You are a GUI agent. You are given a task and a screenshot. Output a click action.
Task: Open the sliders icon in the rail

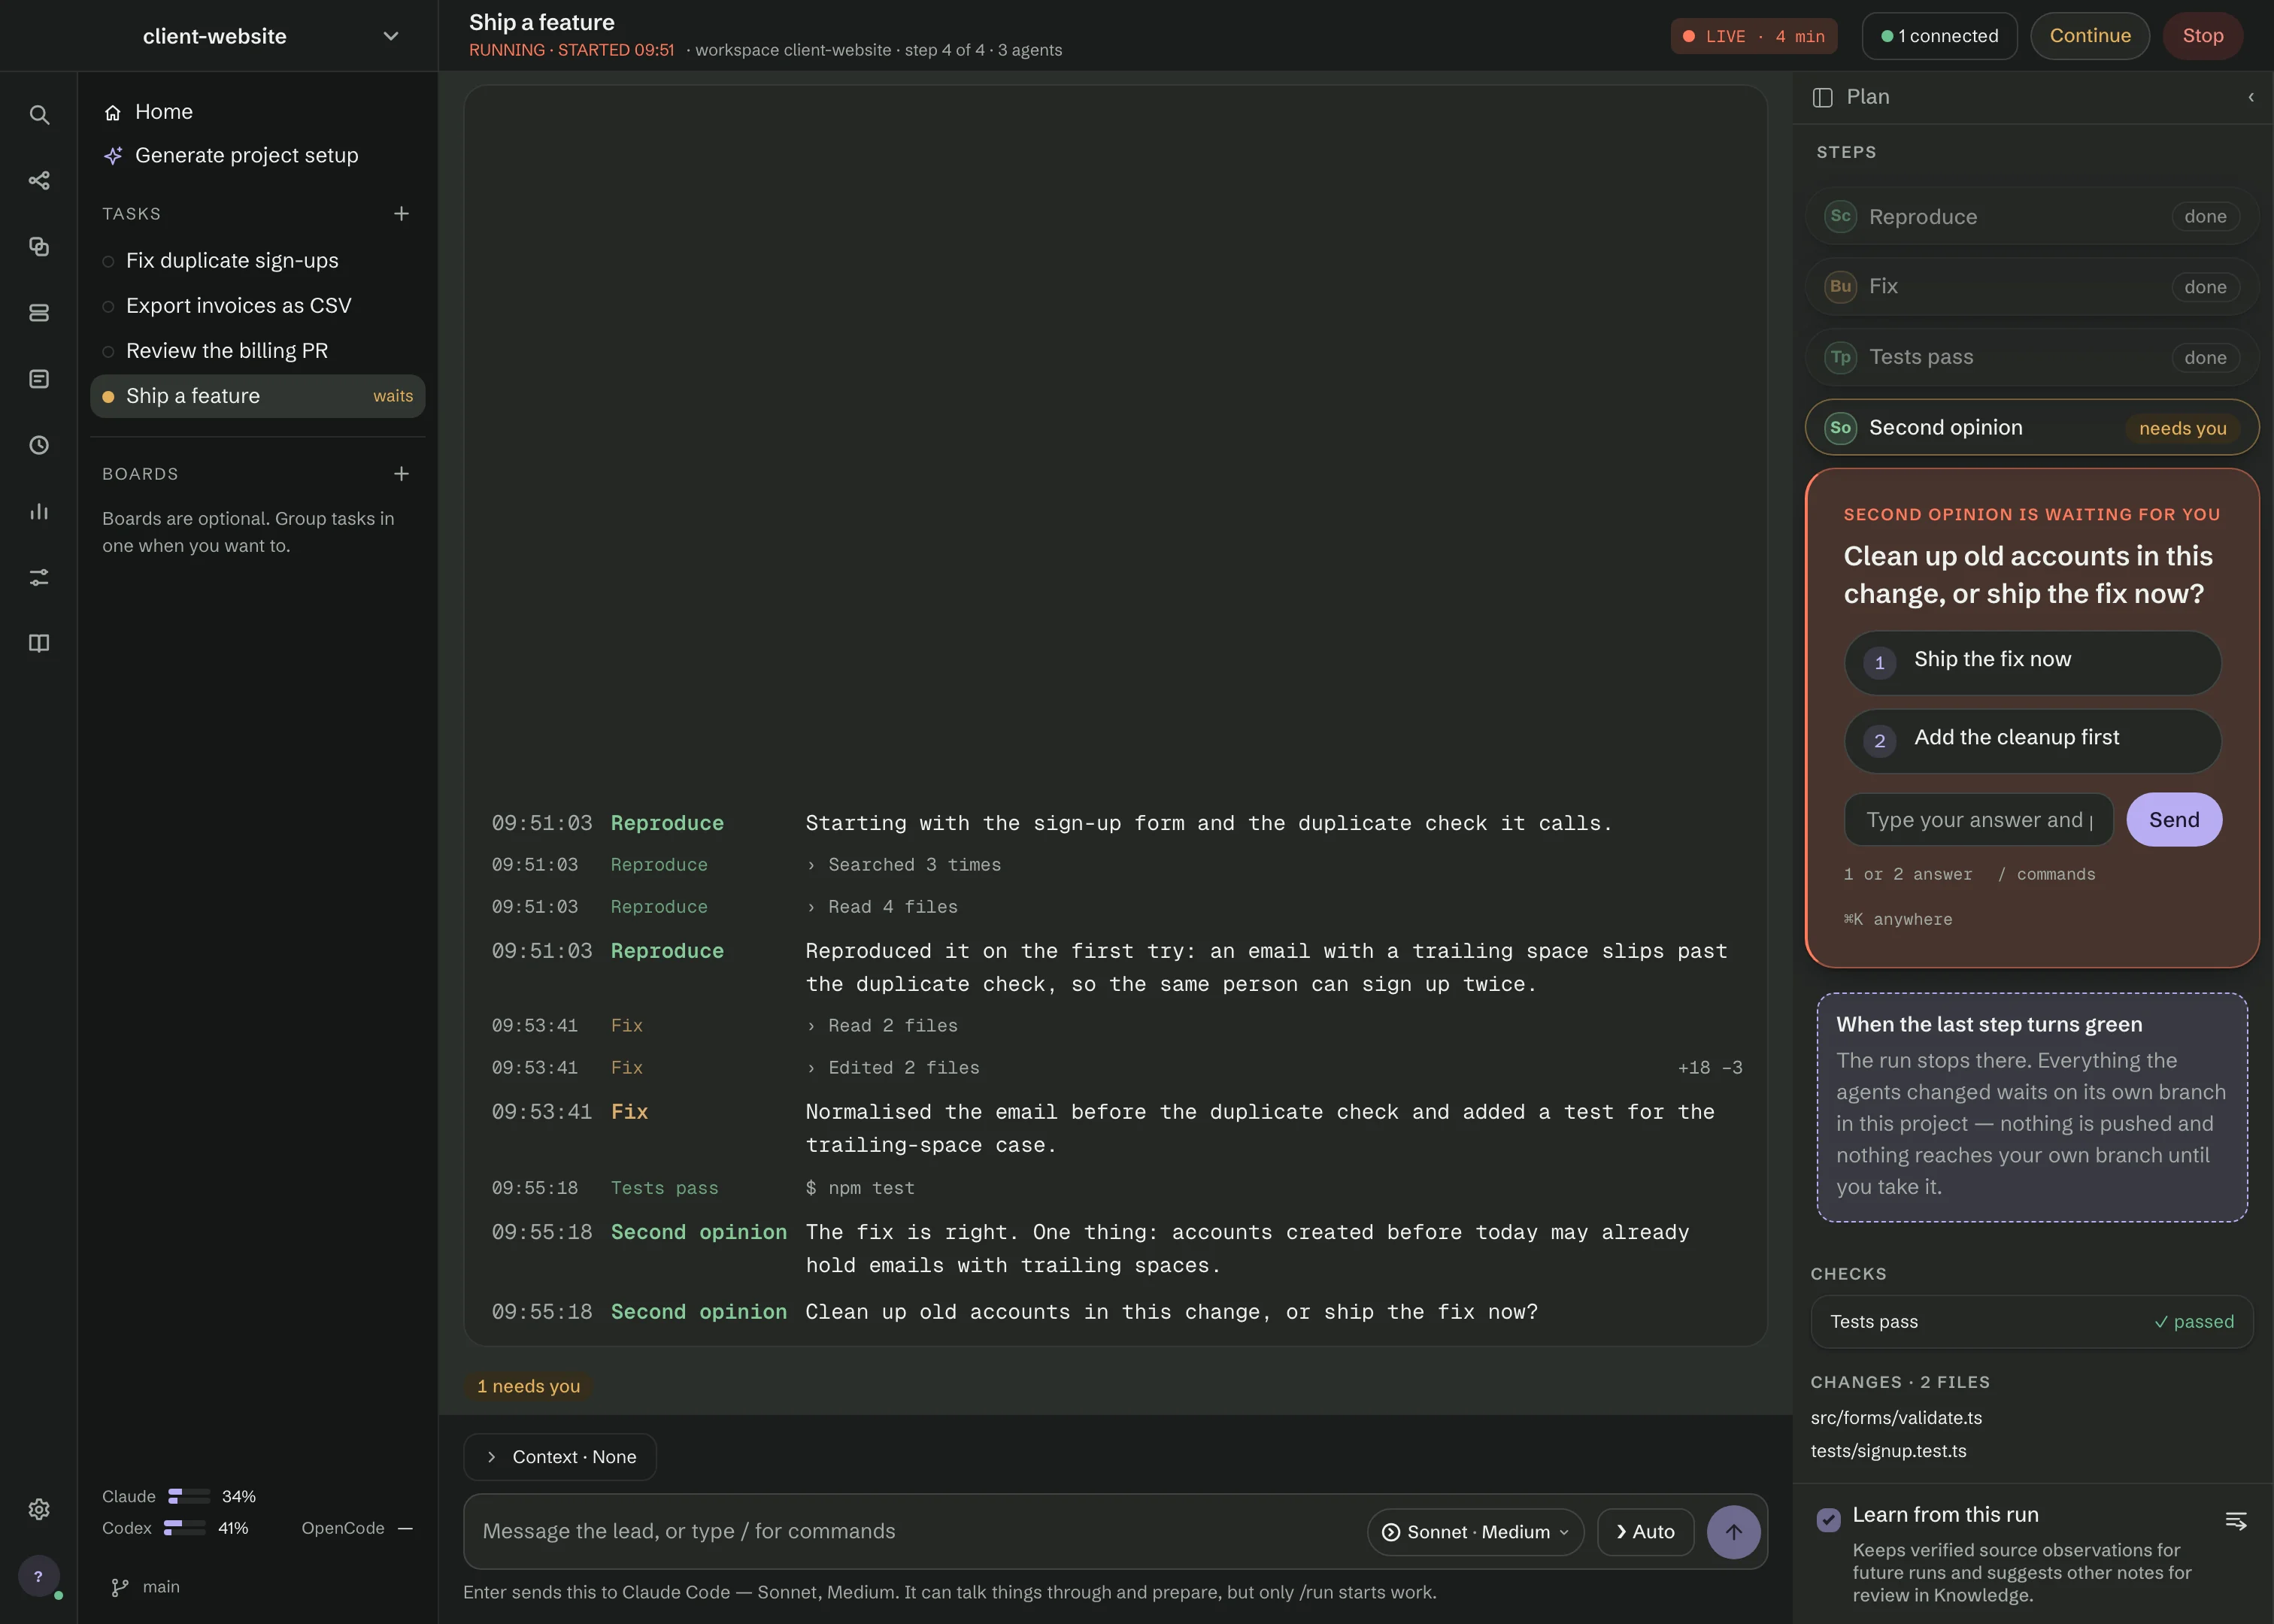[x=39, y=577]
